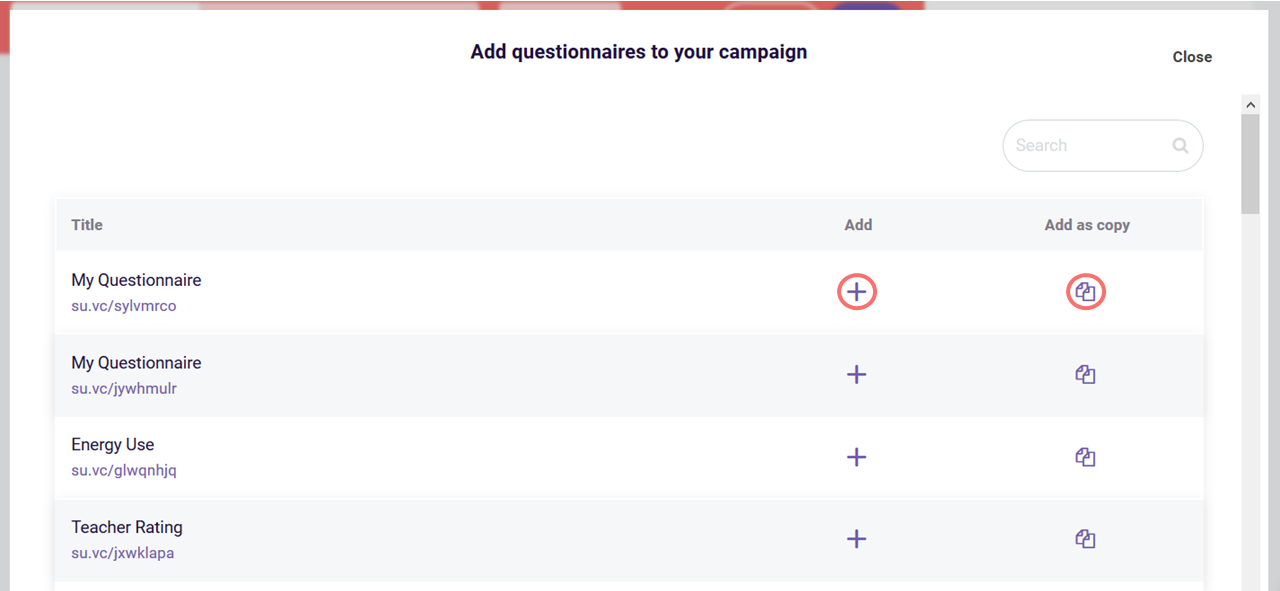Open the su.vc/glwqnhjq link
Viewport: 1280px width, 591px height.
[x=123, y=470]
